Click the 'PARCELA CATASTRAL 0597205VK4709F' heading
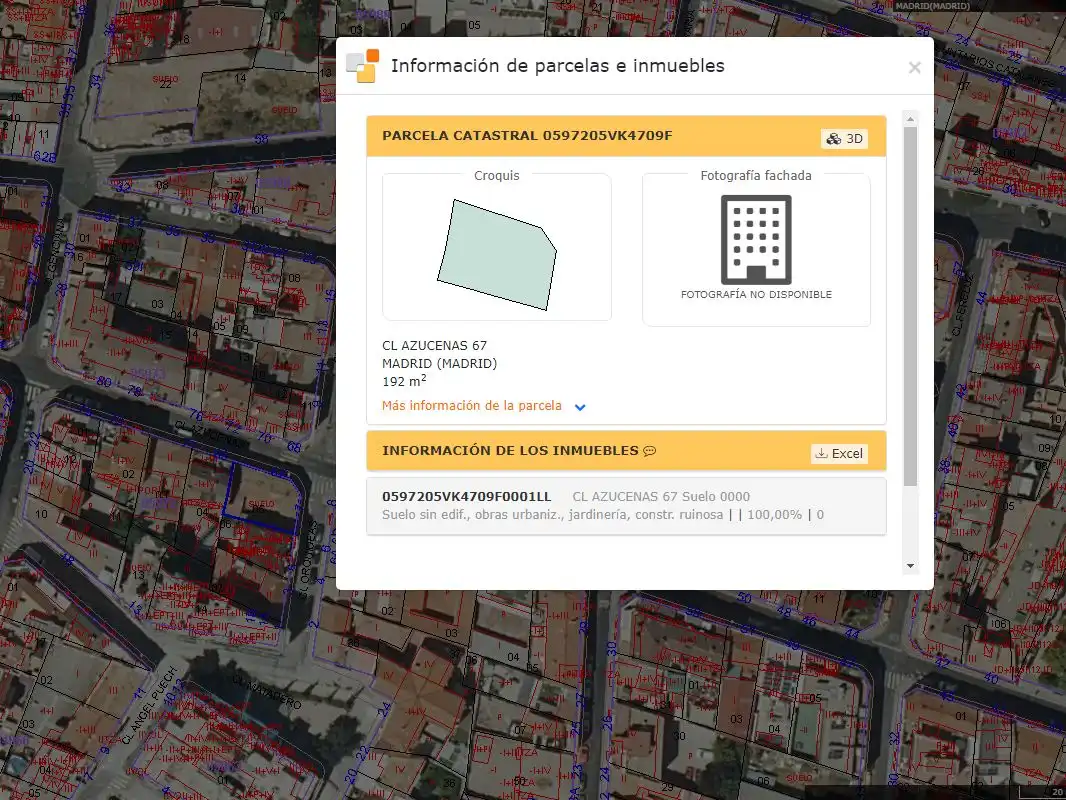The width and height of the screenshot is (1066, 800). (x=527, y=135)
